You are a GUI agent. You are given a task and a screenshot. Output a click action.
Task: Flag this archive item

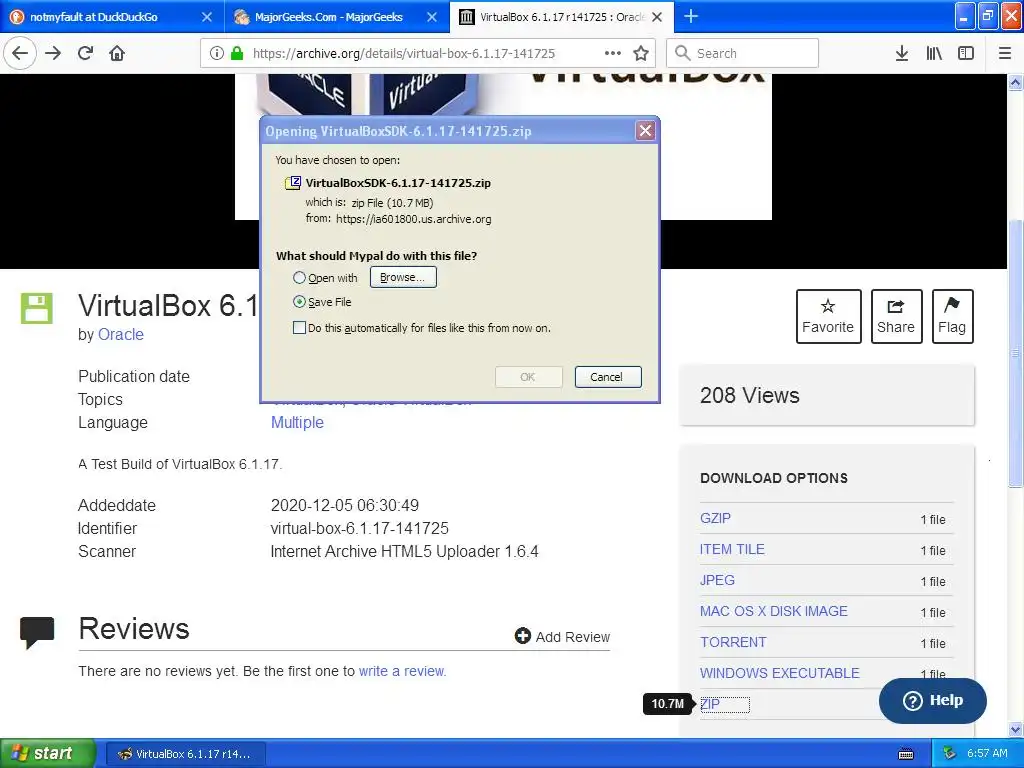pyautogui.click(x=952, y=316)
